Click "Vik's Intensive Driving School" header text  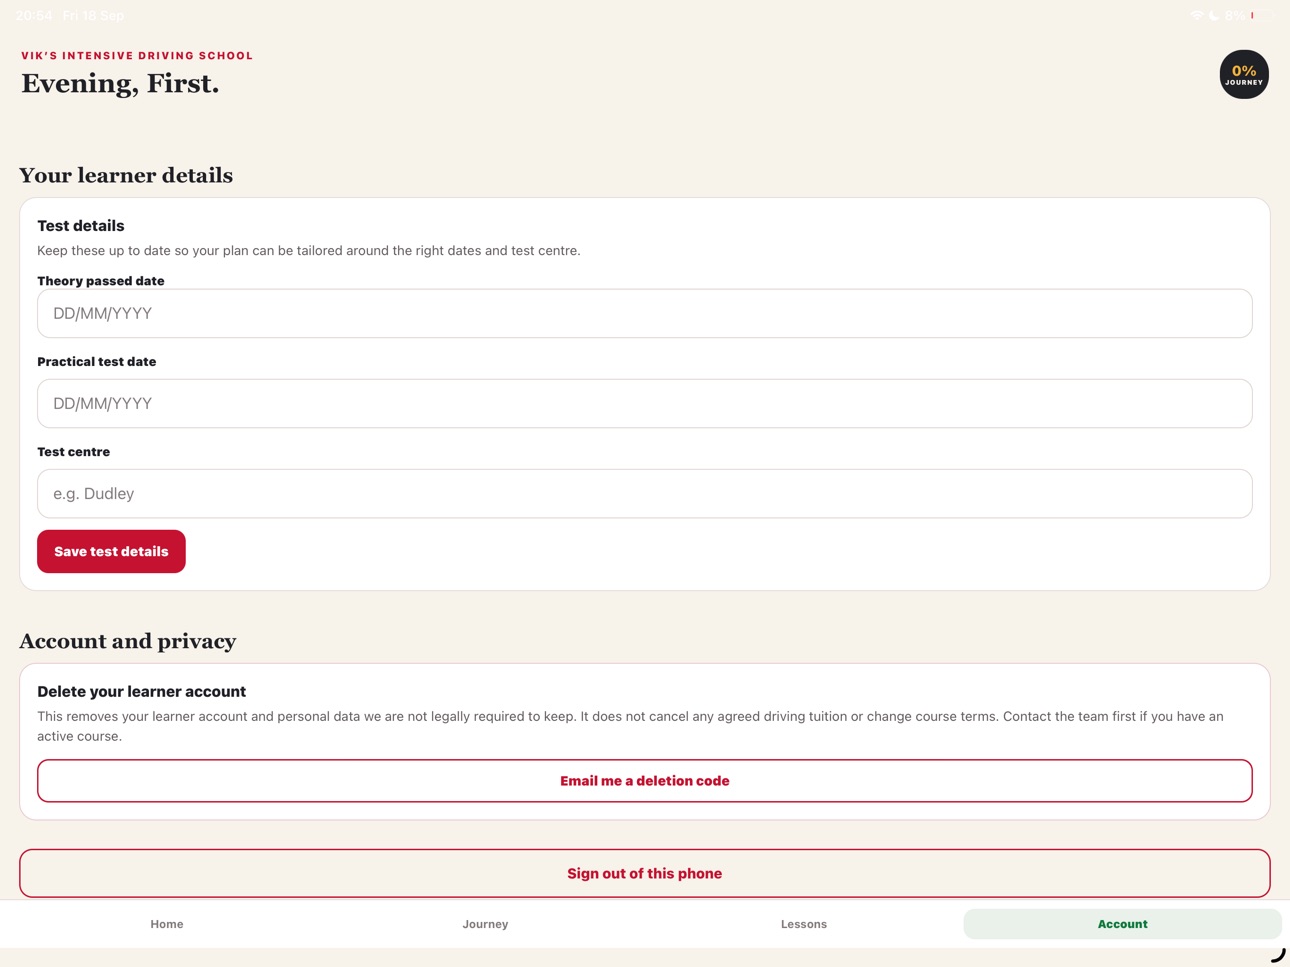(137, 56)
